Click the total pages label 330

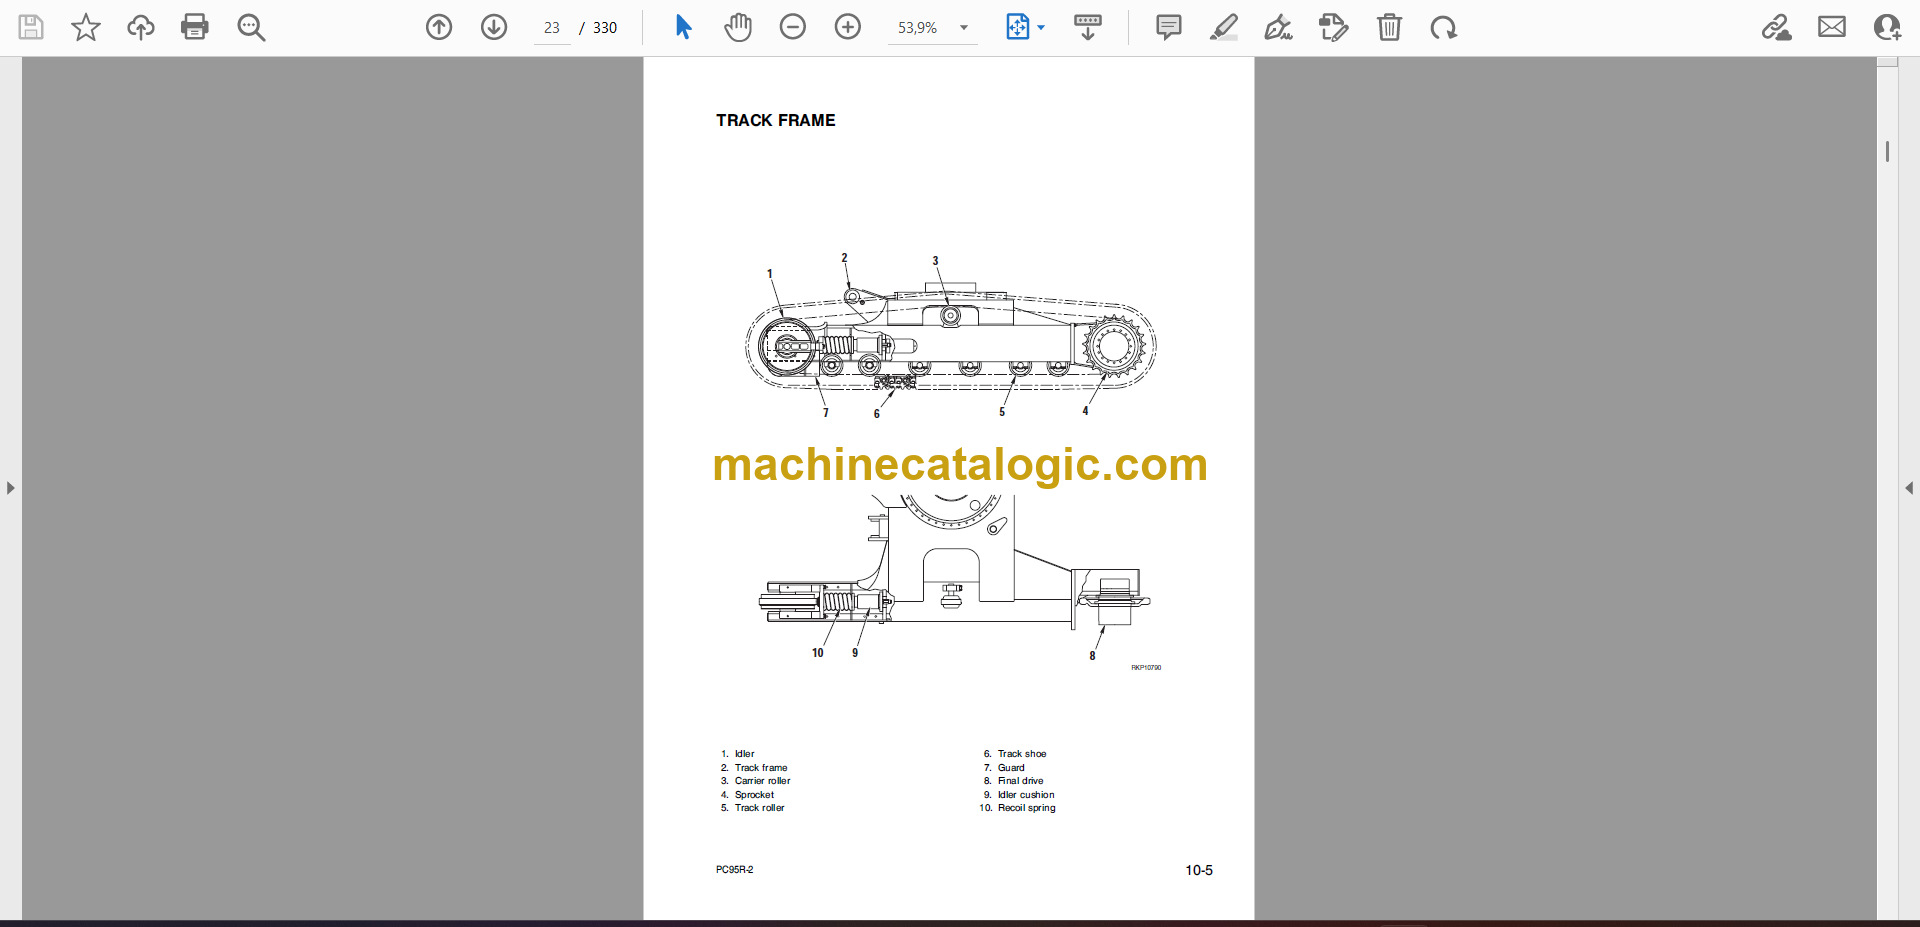(605, 28)
